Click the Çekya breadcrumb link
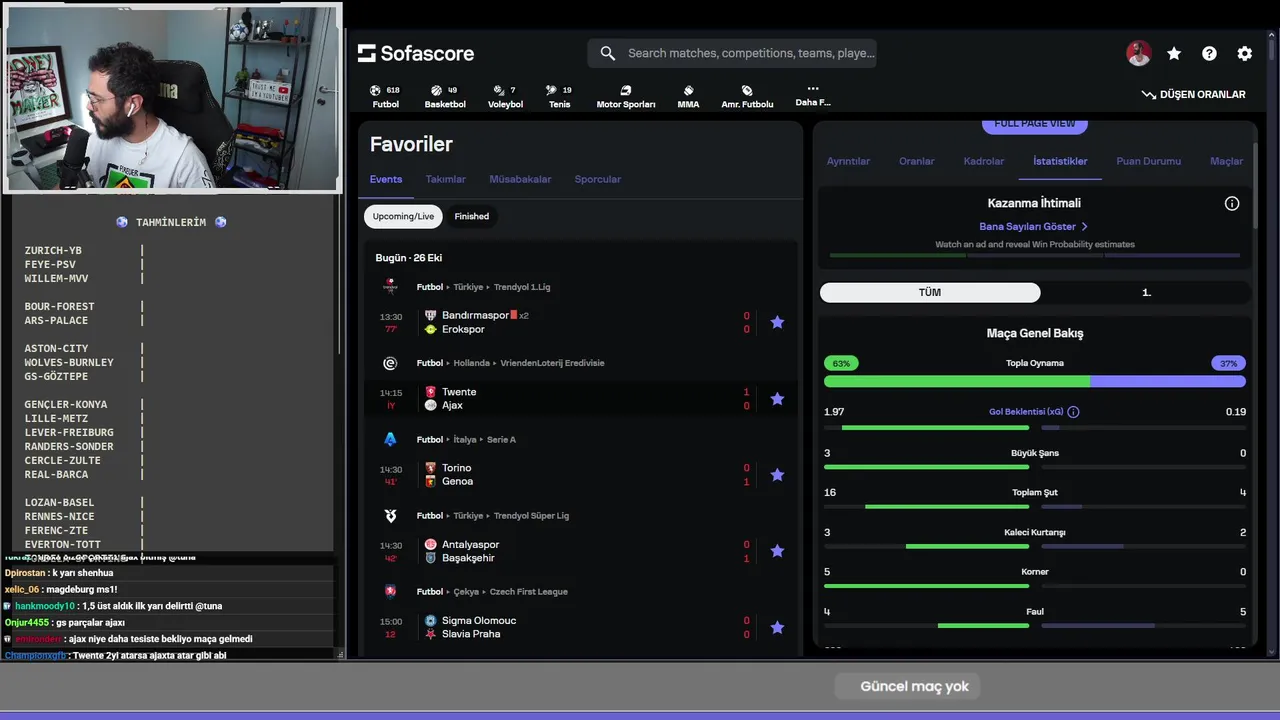The height and width of the screenshot is (720, 1280). point(468,592)
